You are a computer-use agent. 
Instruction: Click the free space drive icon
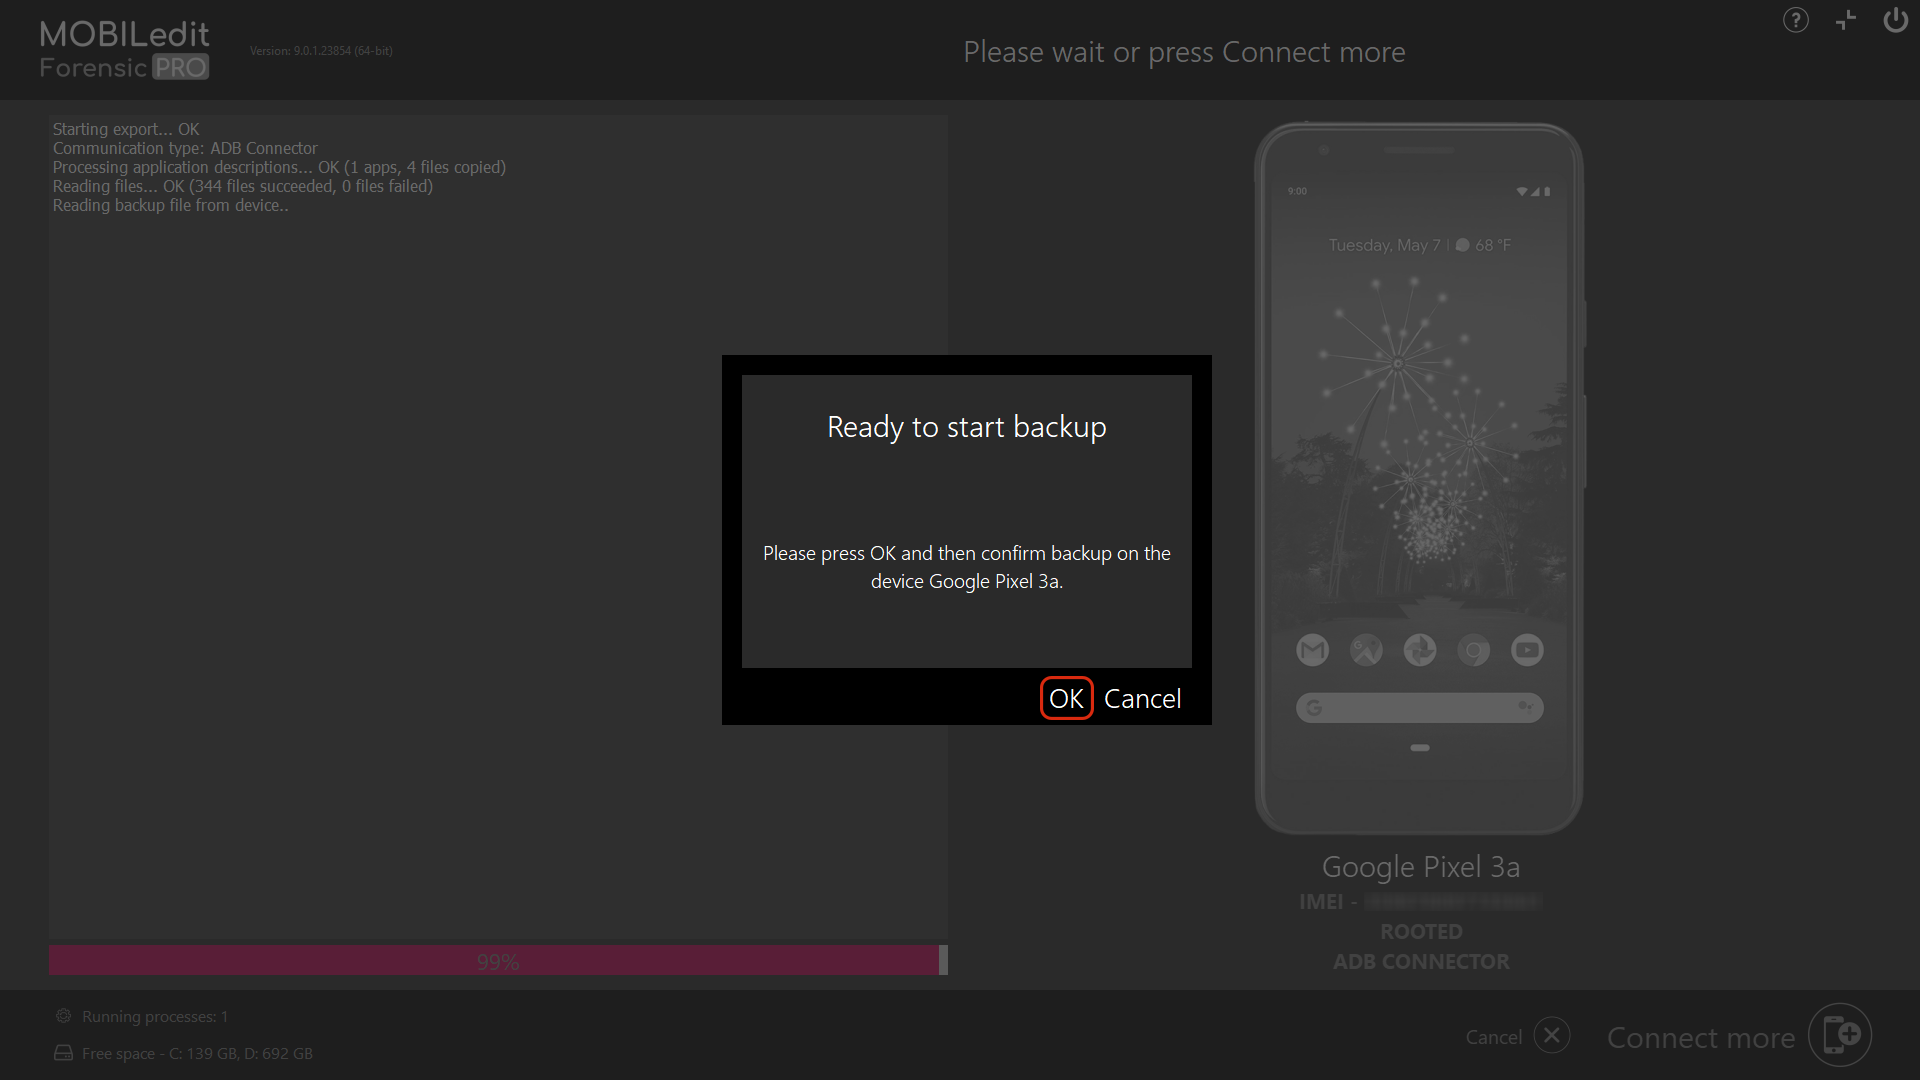click(x=63, y=1053)
